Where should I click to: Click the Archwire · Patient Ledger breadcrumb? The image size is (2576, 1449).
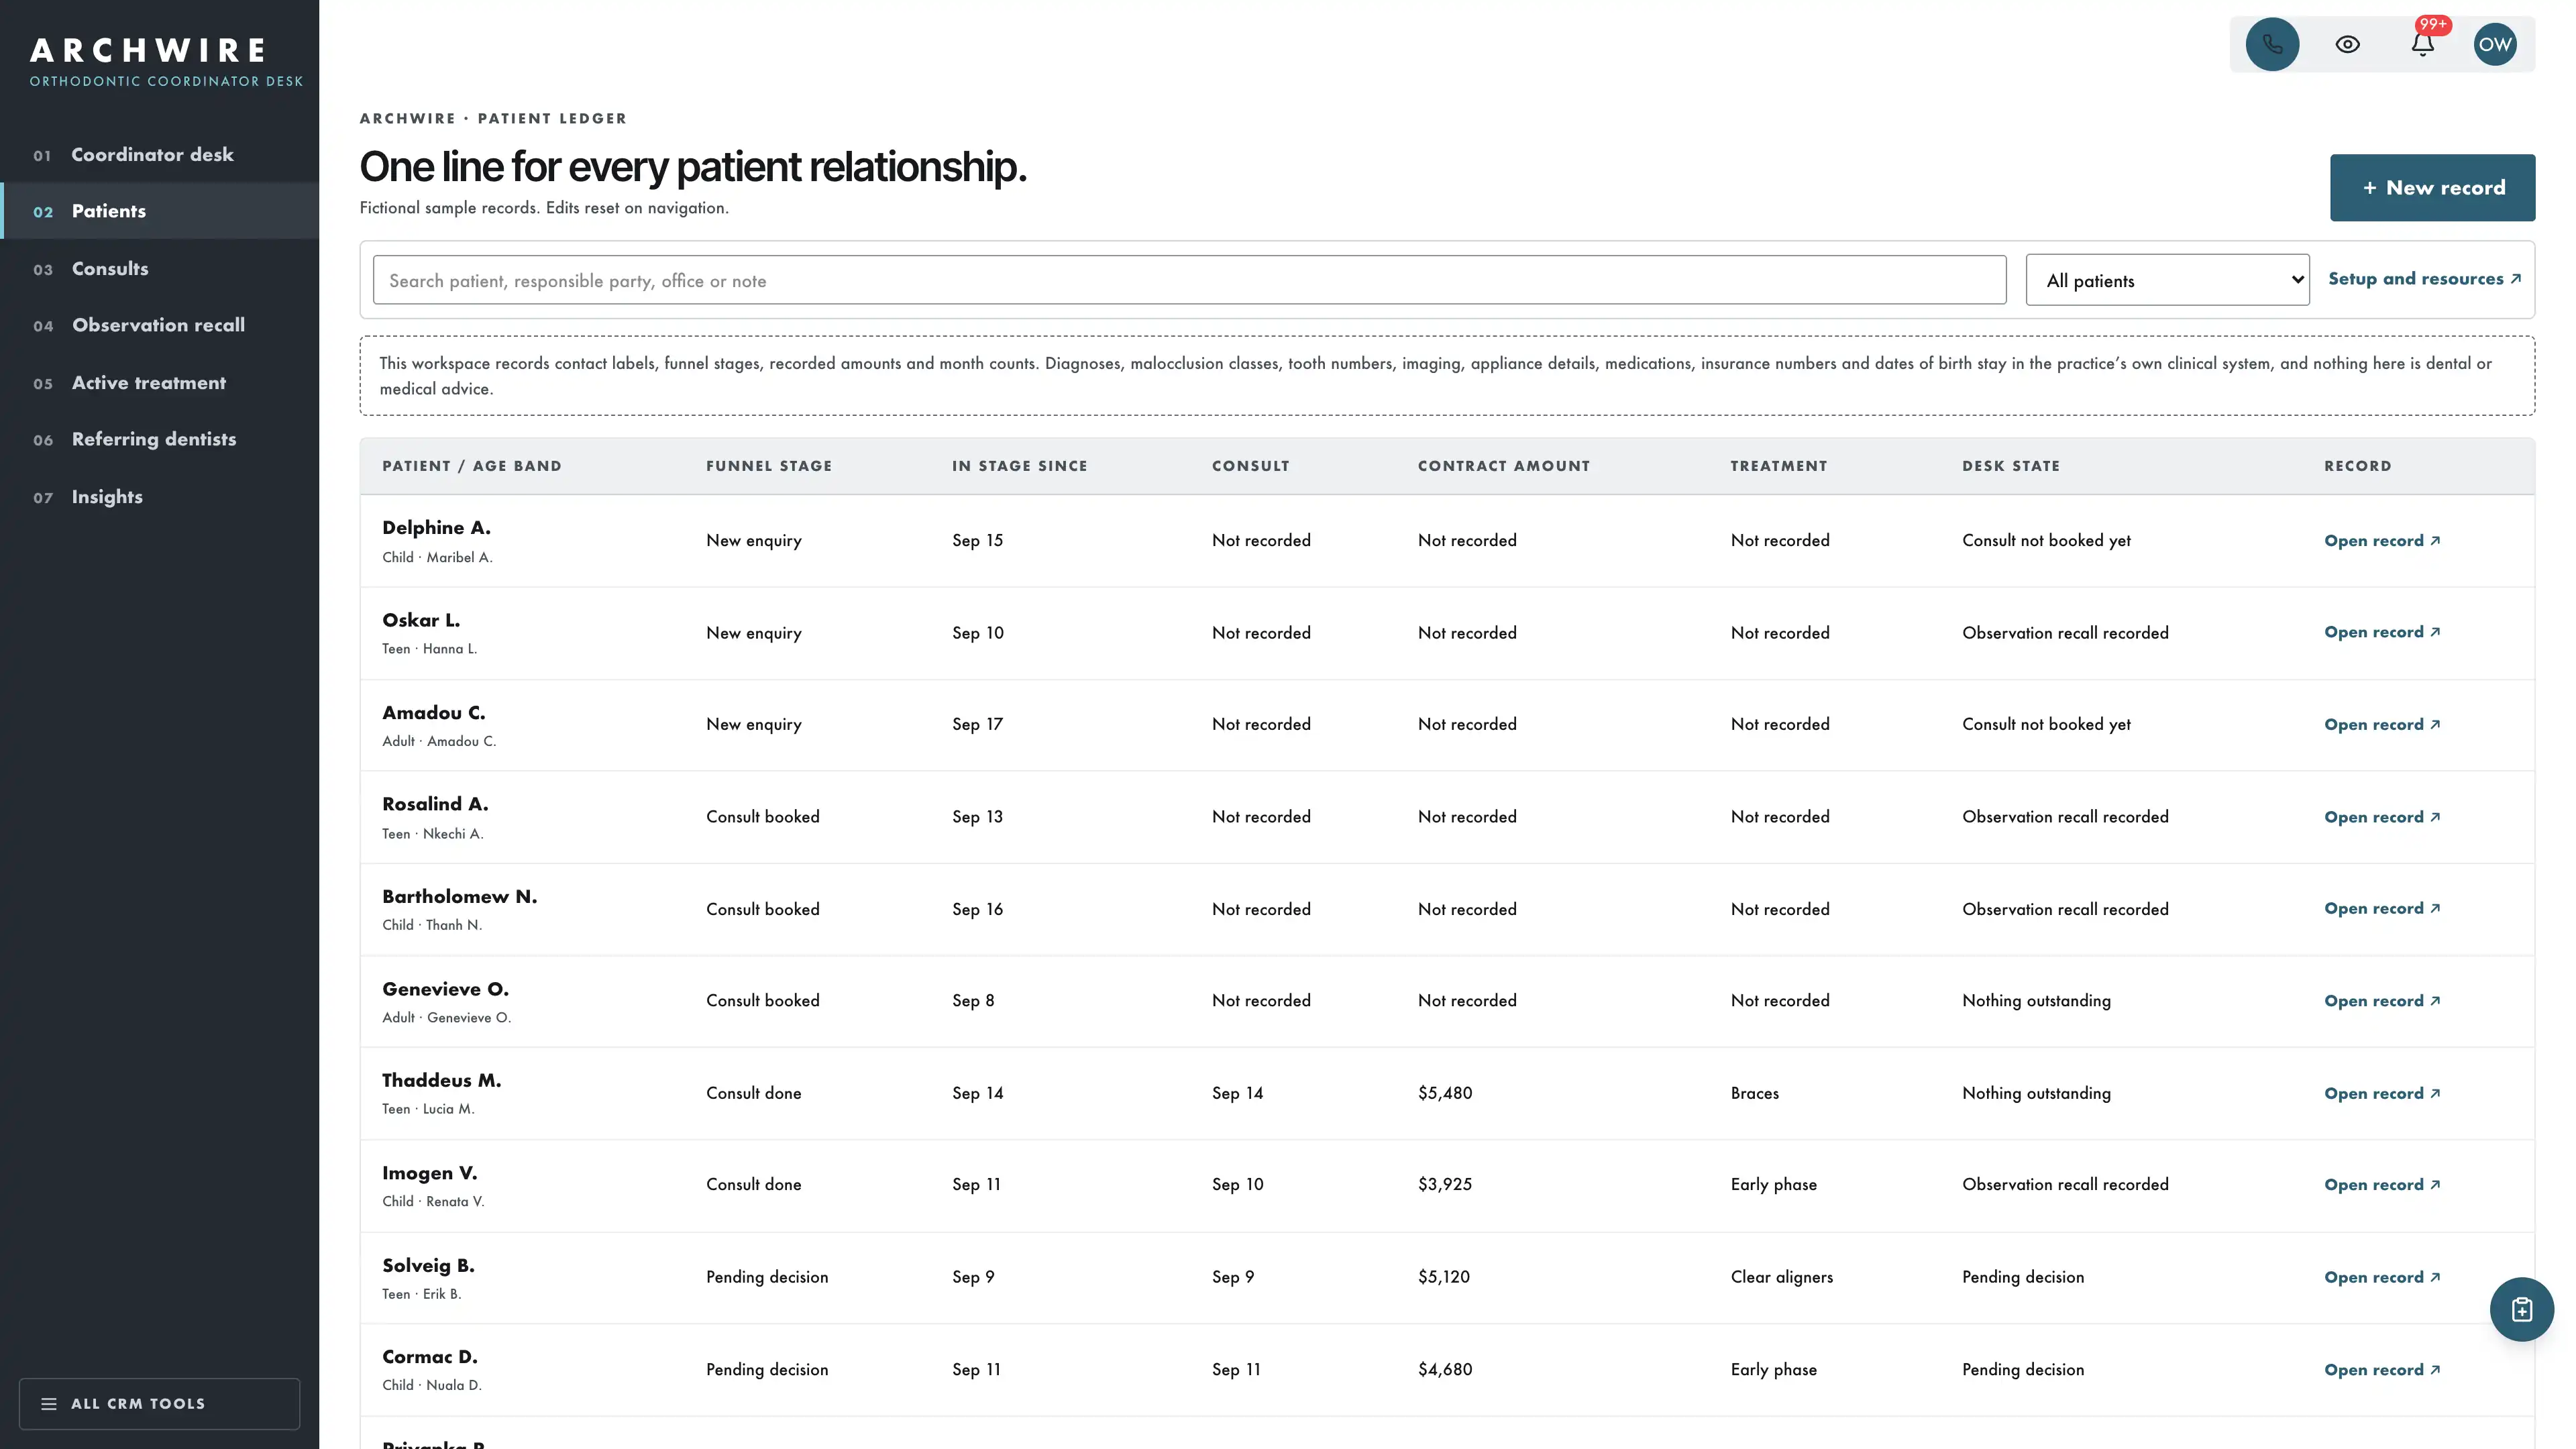(493, 118)
